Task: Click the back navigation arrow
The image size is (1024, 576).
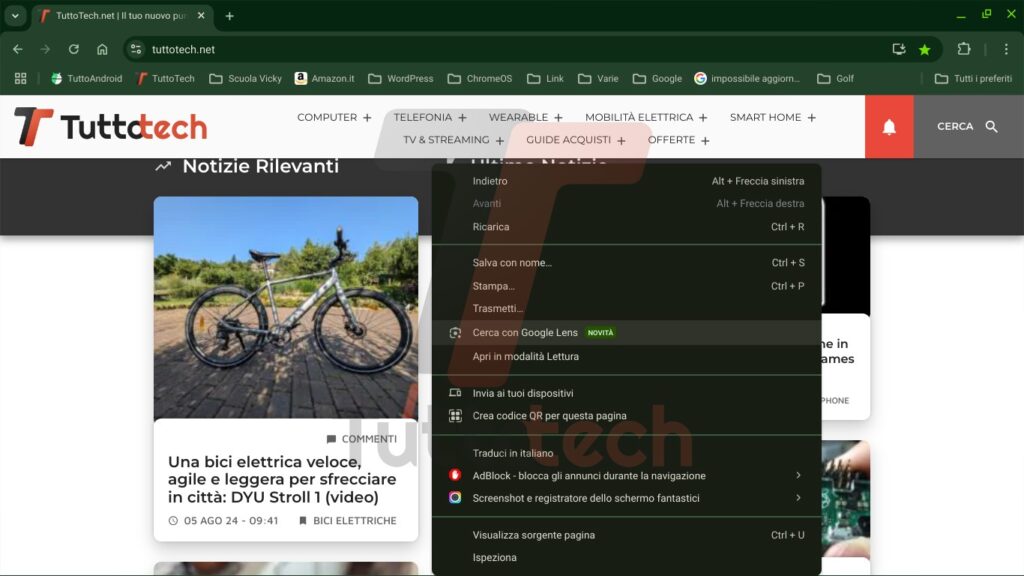Action: click(x=17, y=48)
